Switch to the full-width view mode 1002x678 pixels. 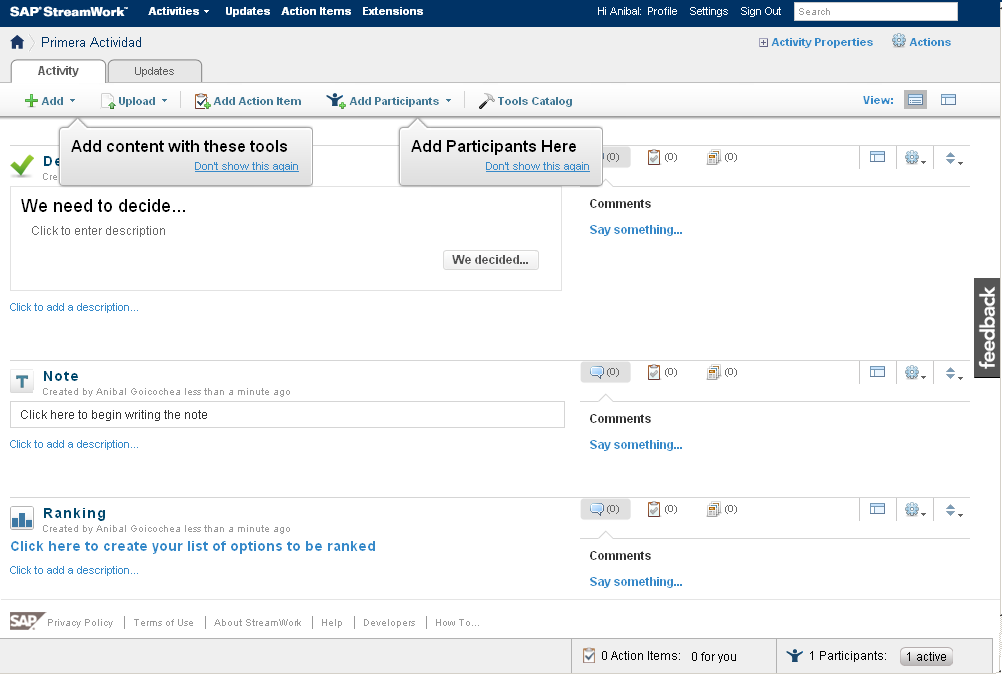pyautogui.click(x=915, y=100)
